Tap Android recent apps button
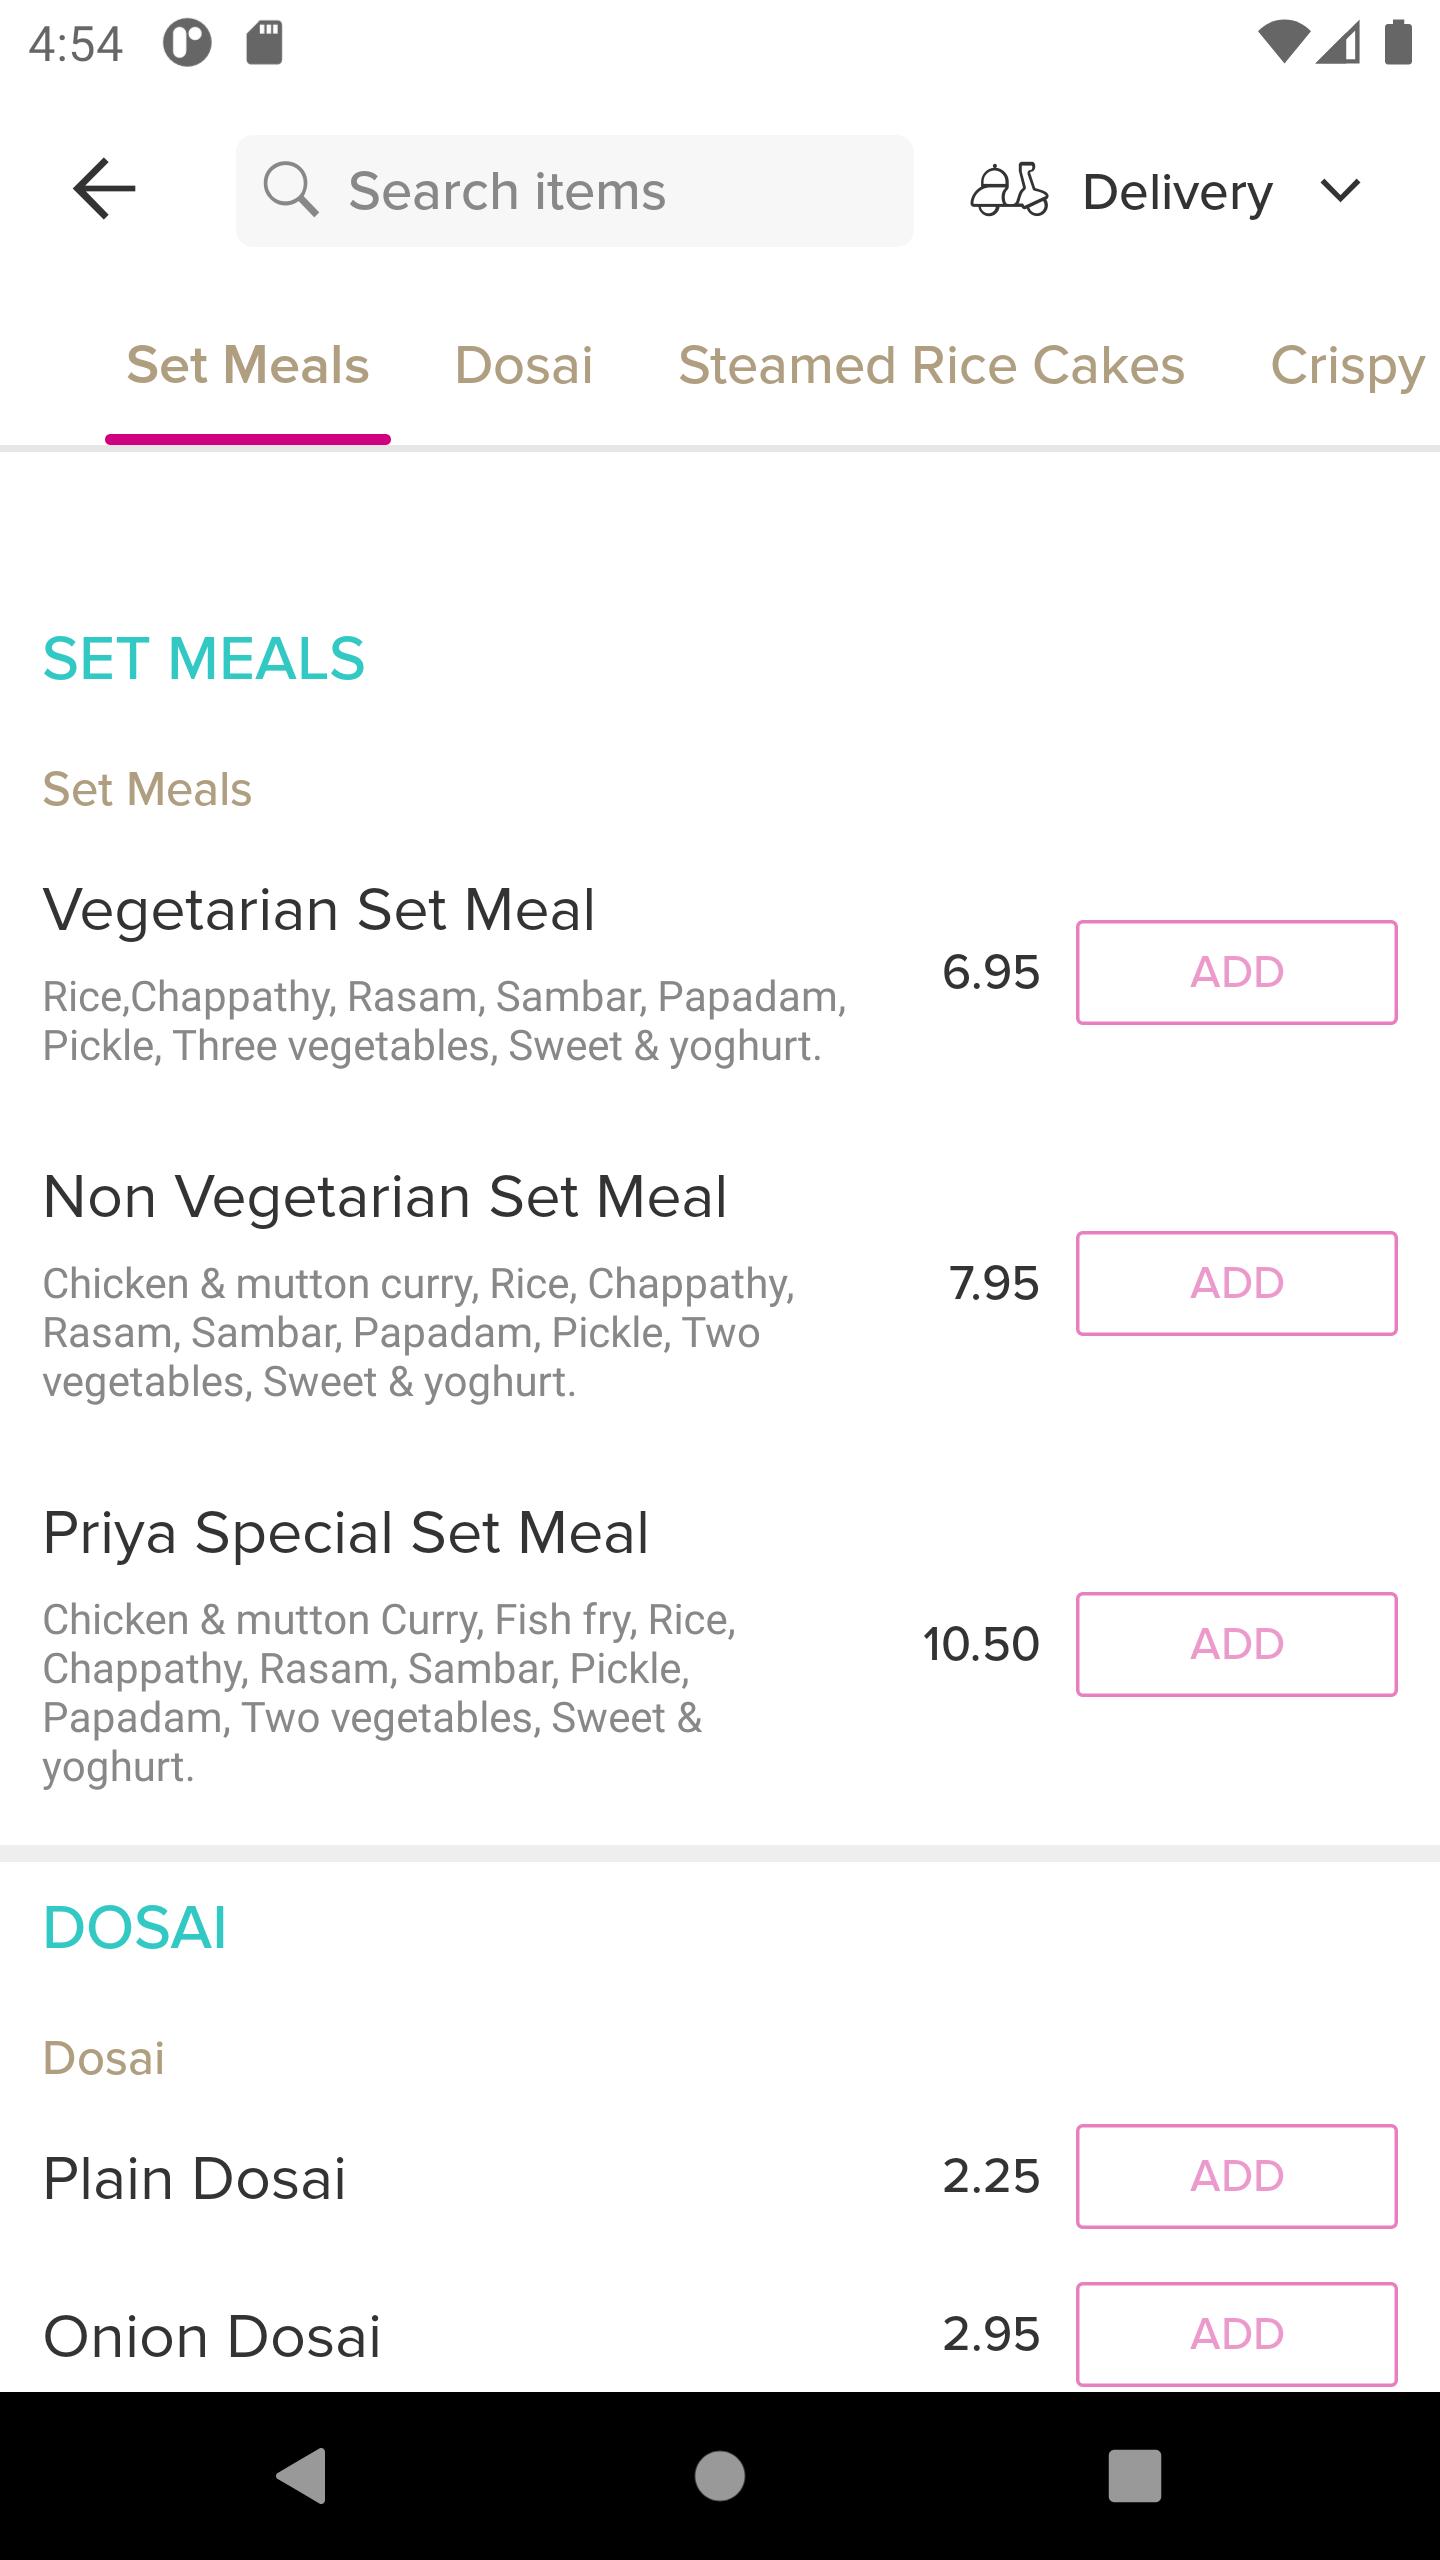Viewport: 1440px width, 2560px height. point(1135,2476)
